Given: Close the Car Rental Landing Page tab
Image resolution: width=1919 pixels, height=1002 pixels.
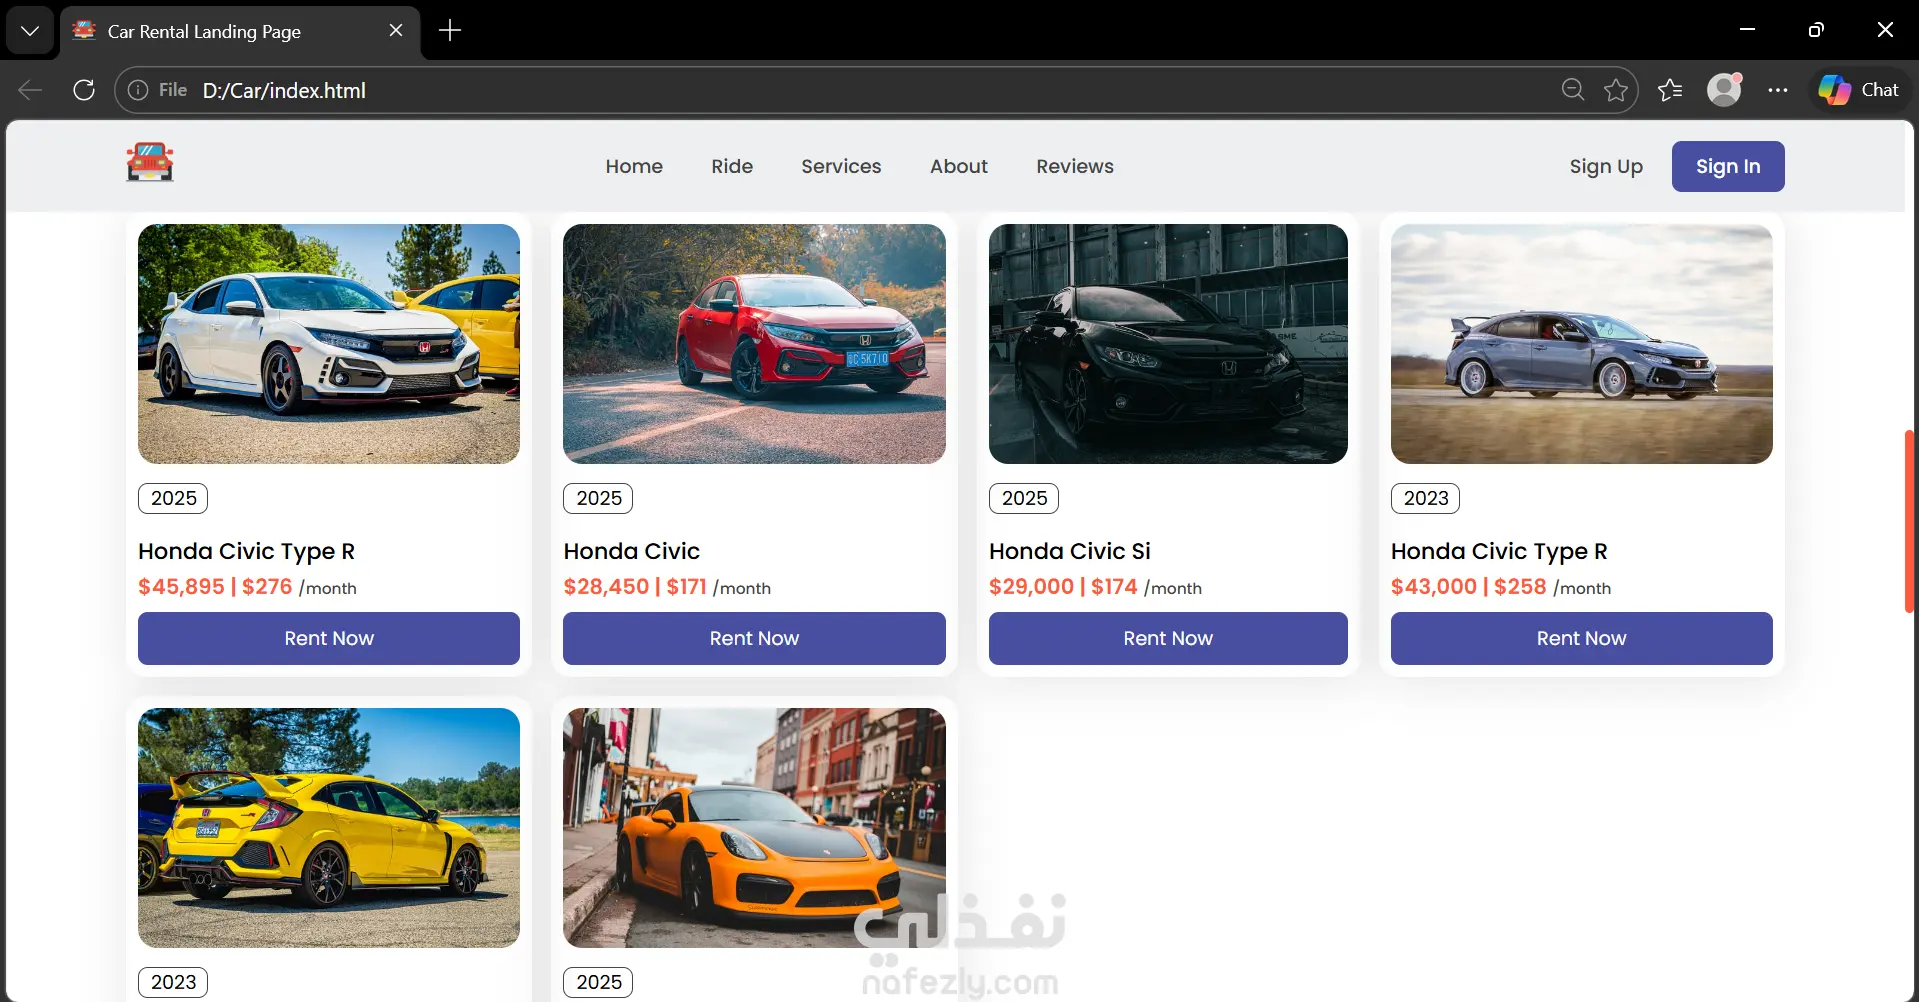Looking at the screenshot, I should [396, 31].
